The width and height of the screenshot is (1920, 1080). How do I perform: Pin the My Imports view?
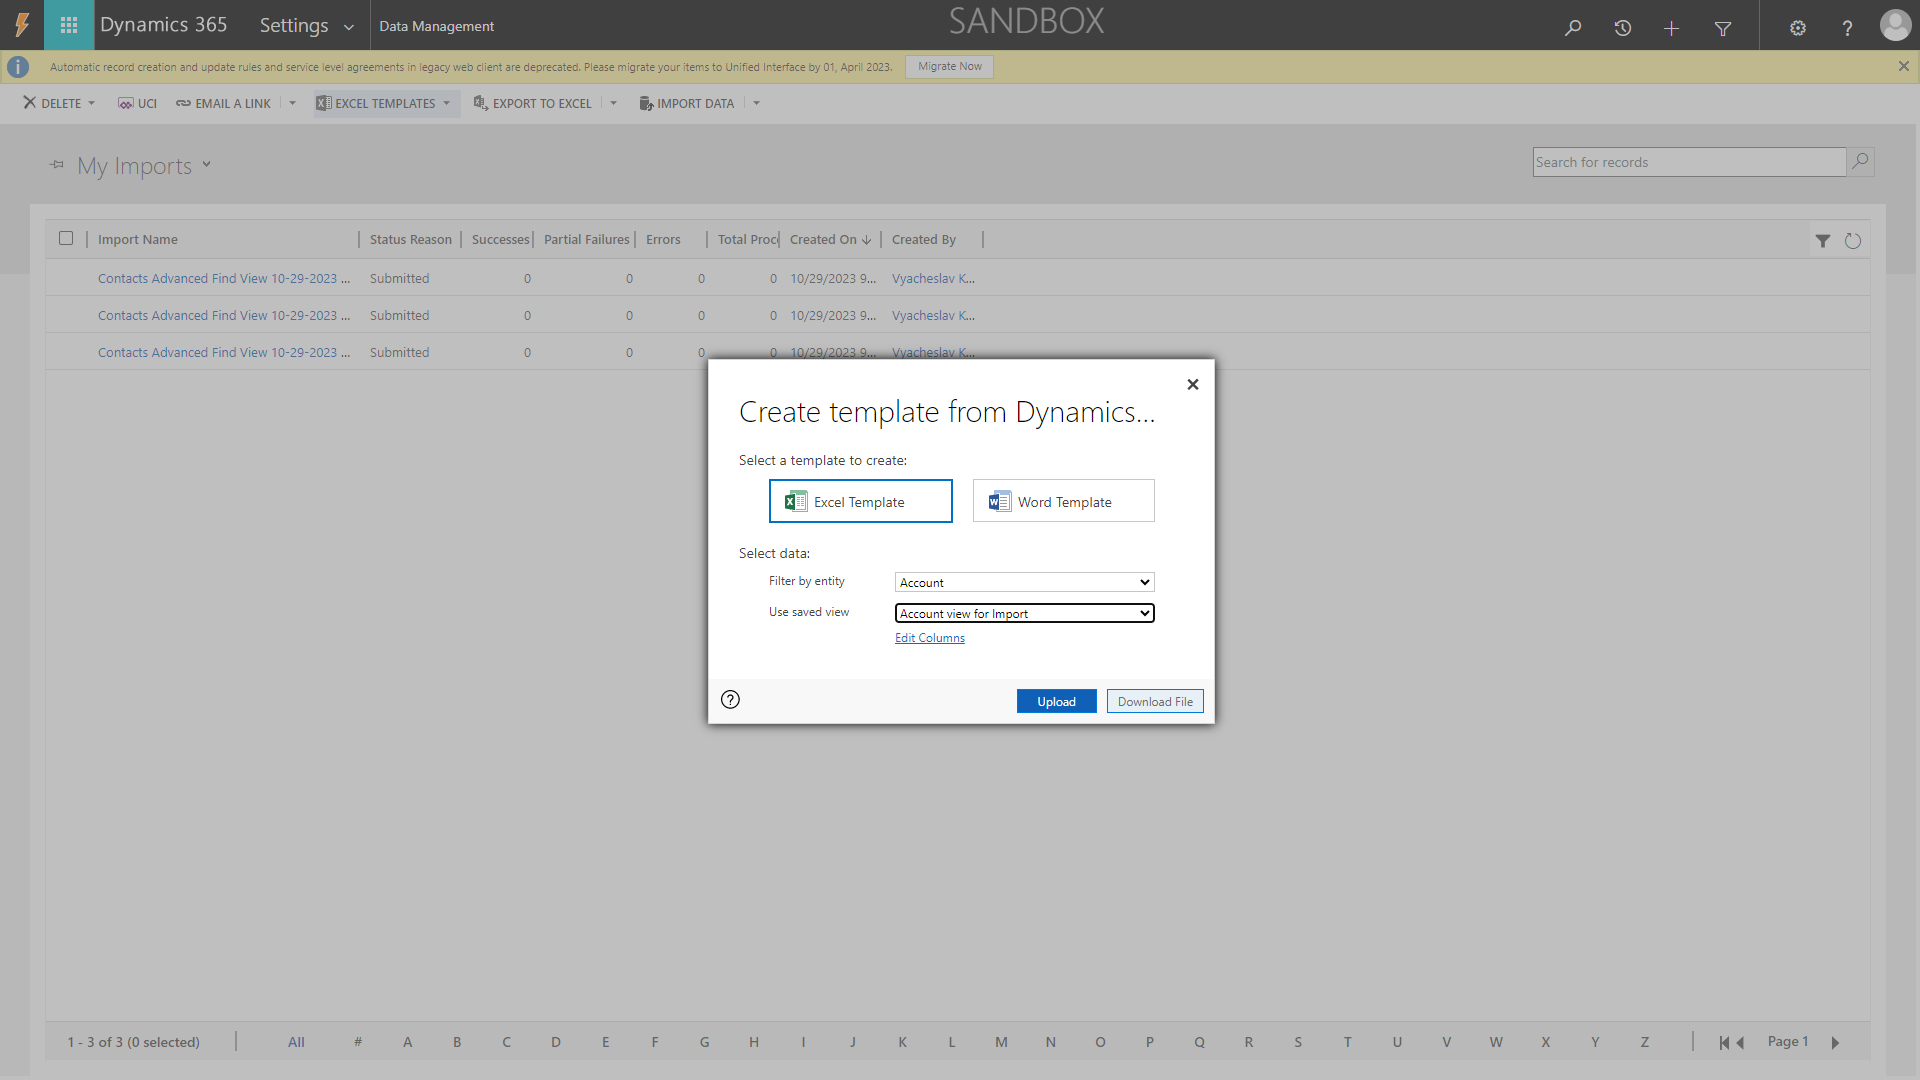click(57, 165)
